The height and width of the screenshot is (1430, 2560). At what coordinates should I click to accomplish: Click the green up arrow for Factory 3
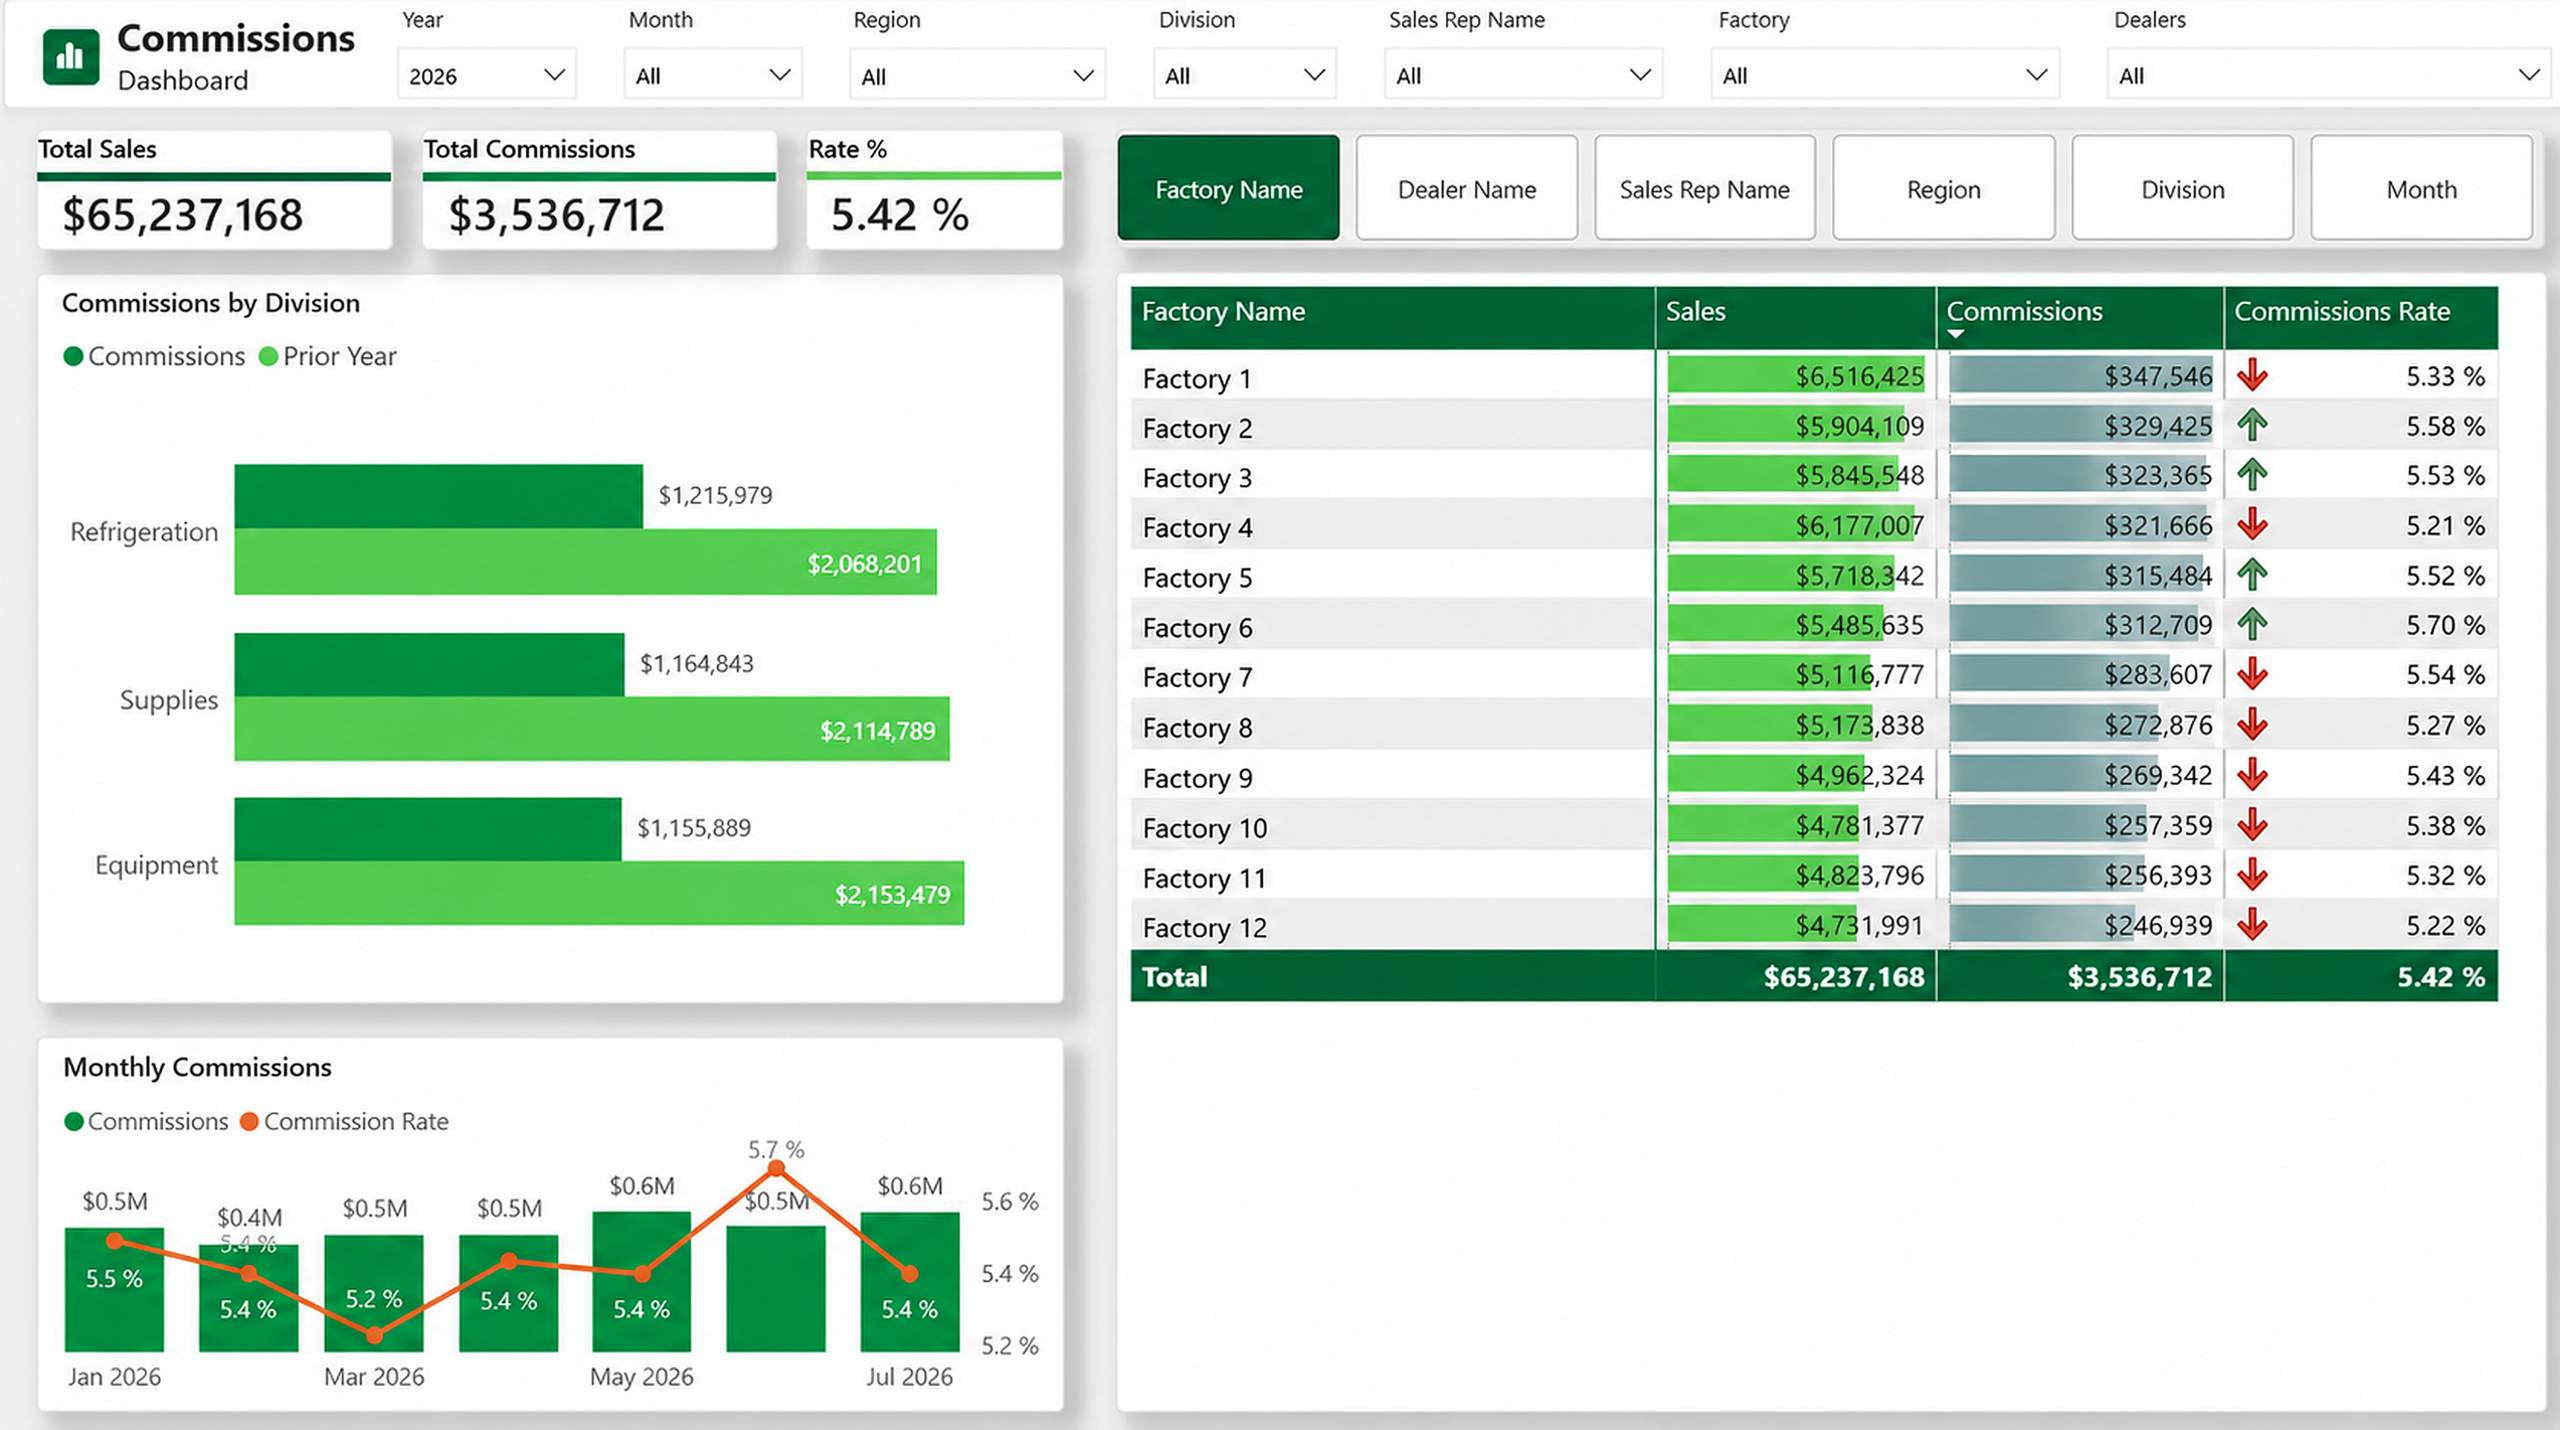[x=2252, y=475]
